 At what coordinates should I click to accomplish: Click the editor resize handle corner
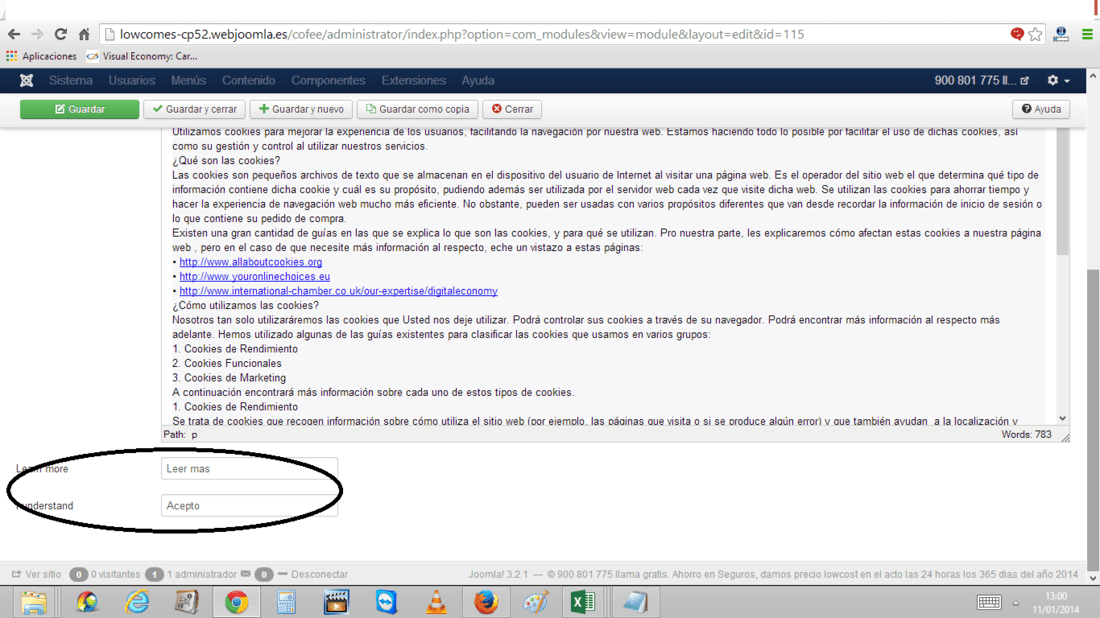[x=1065, y=437]
